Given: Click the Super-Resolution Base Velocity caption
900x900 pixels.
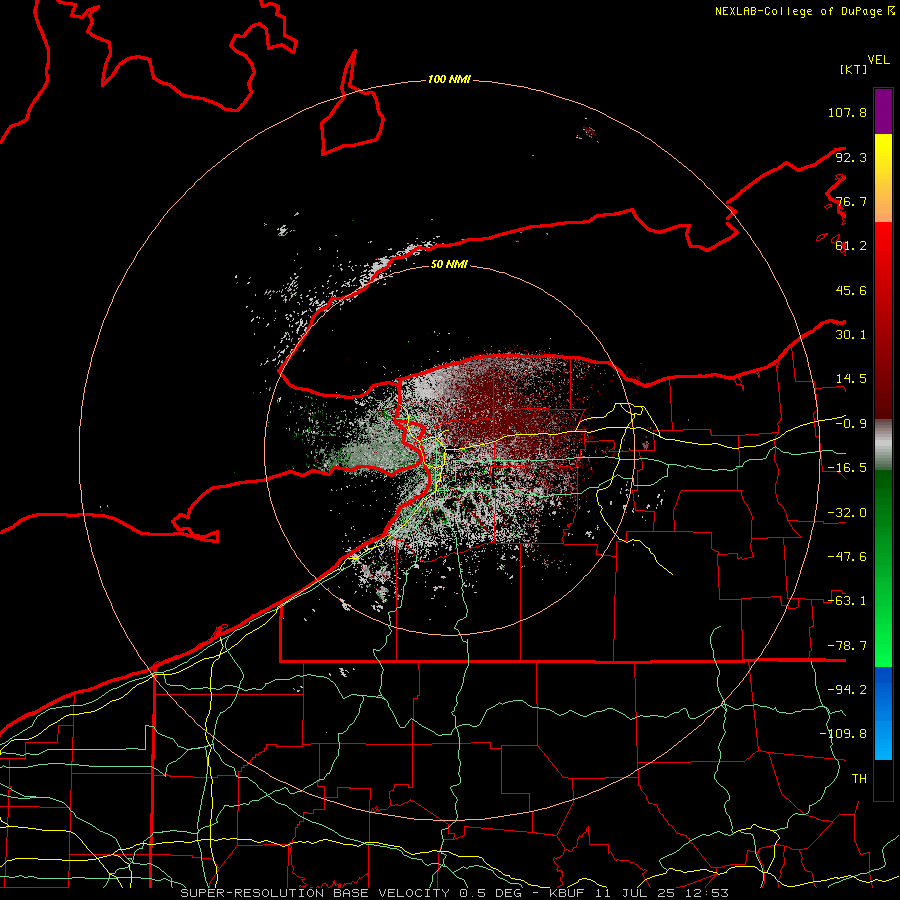Looking at the screenshot, I should (455, 893).
